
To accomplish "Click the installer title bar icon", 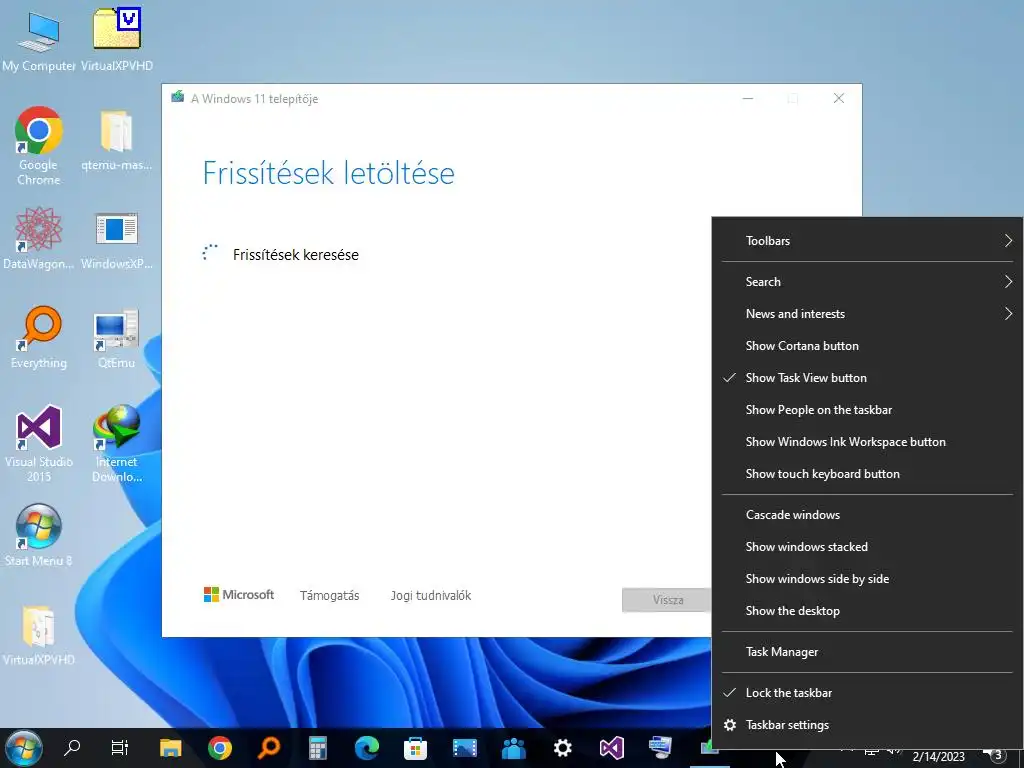I will [x=178, y=97].
